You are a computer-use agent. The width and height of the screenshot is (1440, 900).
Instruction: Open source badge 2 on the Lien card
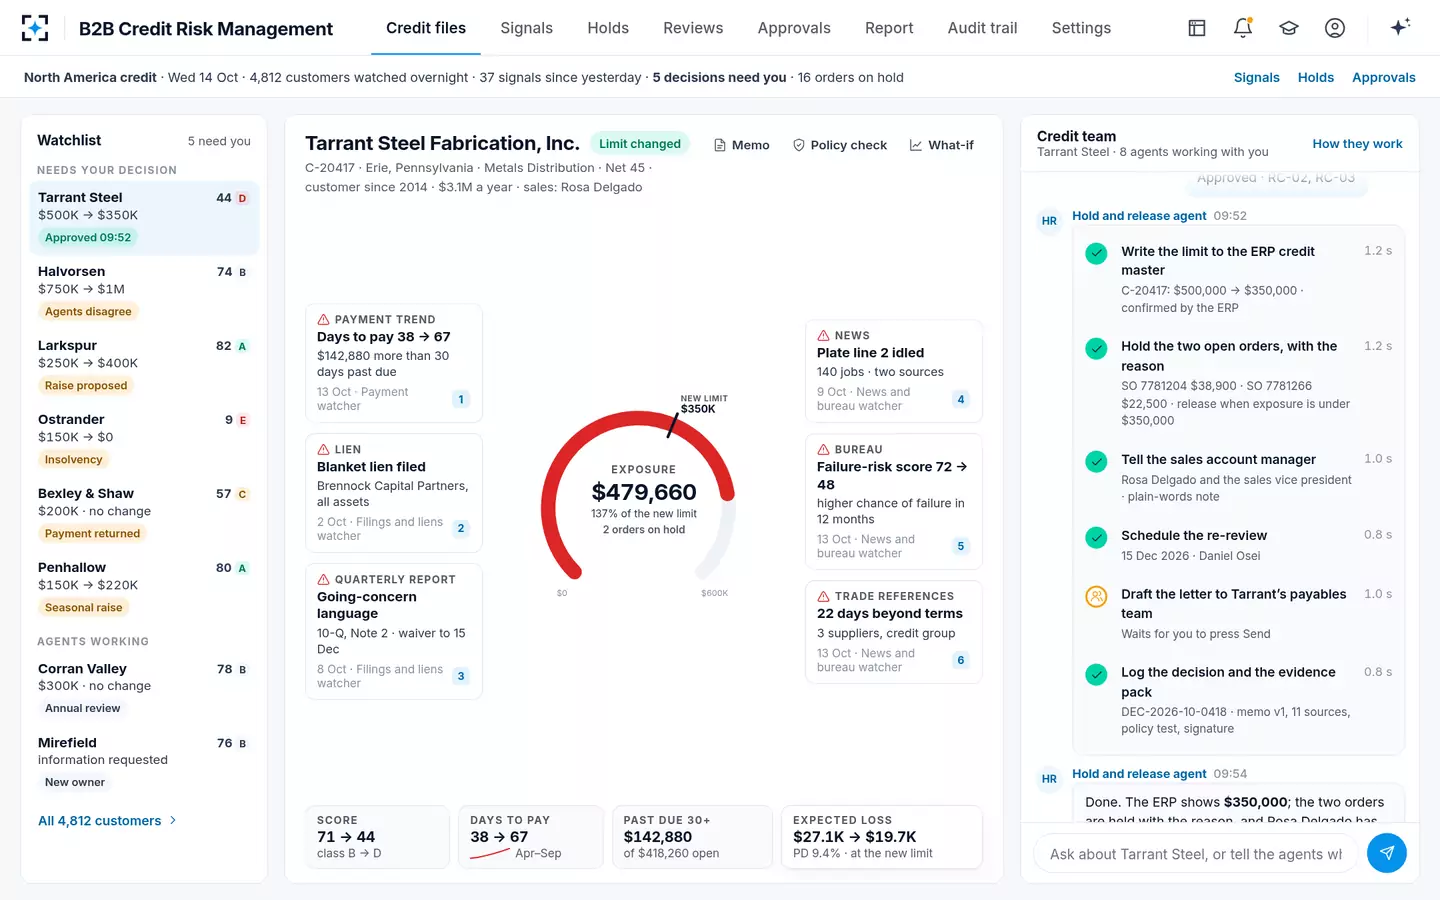point(461,528)
